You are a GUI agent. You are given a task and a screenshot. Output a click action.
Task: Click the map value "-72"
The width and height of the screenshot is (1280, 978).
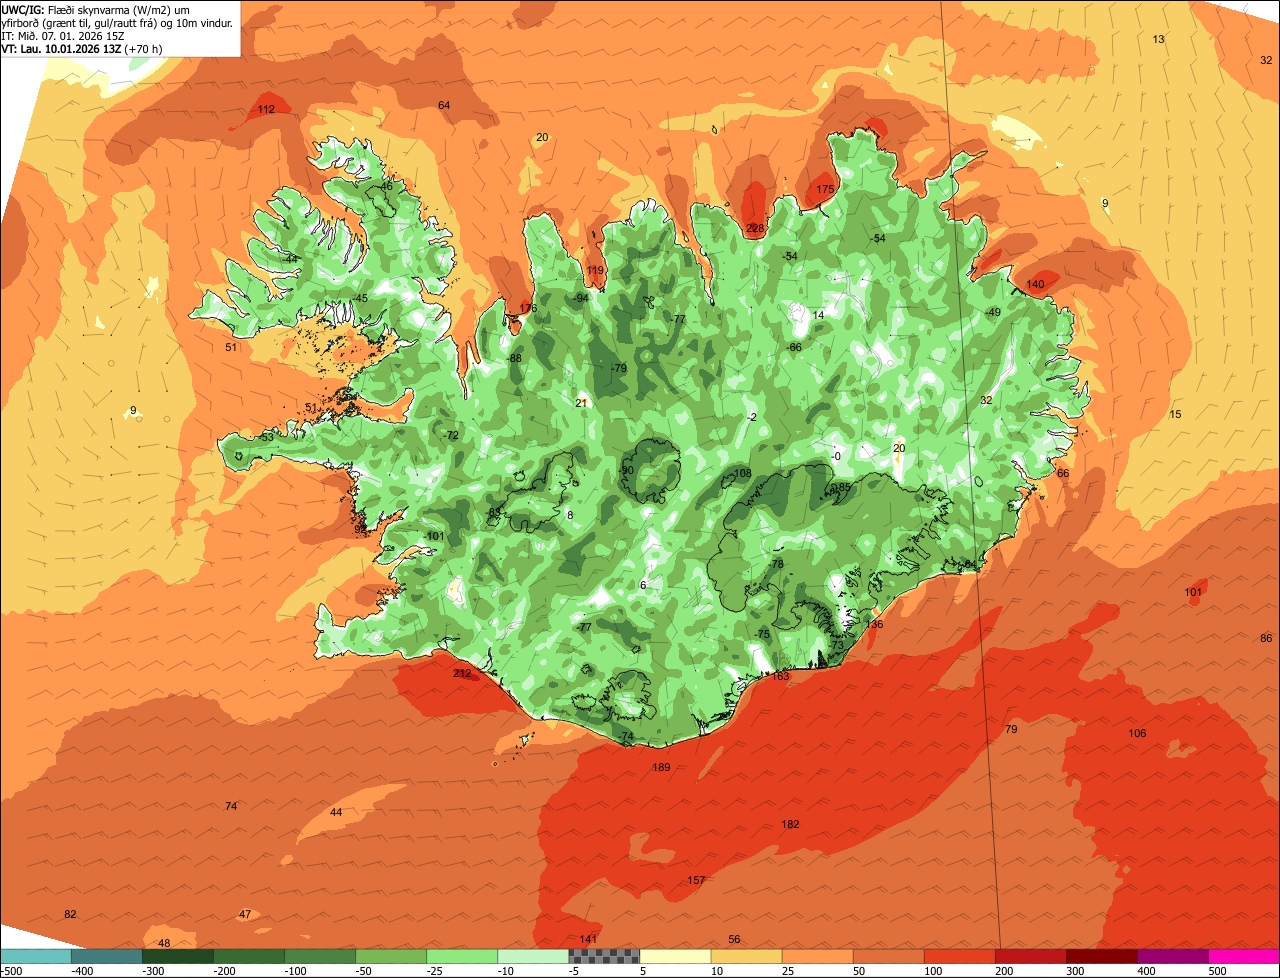pyautogui.click(x=451, y=435)
